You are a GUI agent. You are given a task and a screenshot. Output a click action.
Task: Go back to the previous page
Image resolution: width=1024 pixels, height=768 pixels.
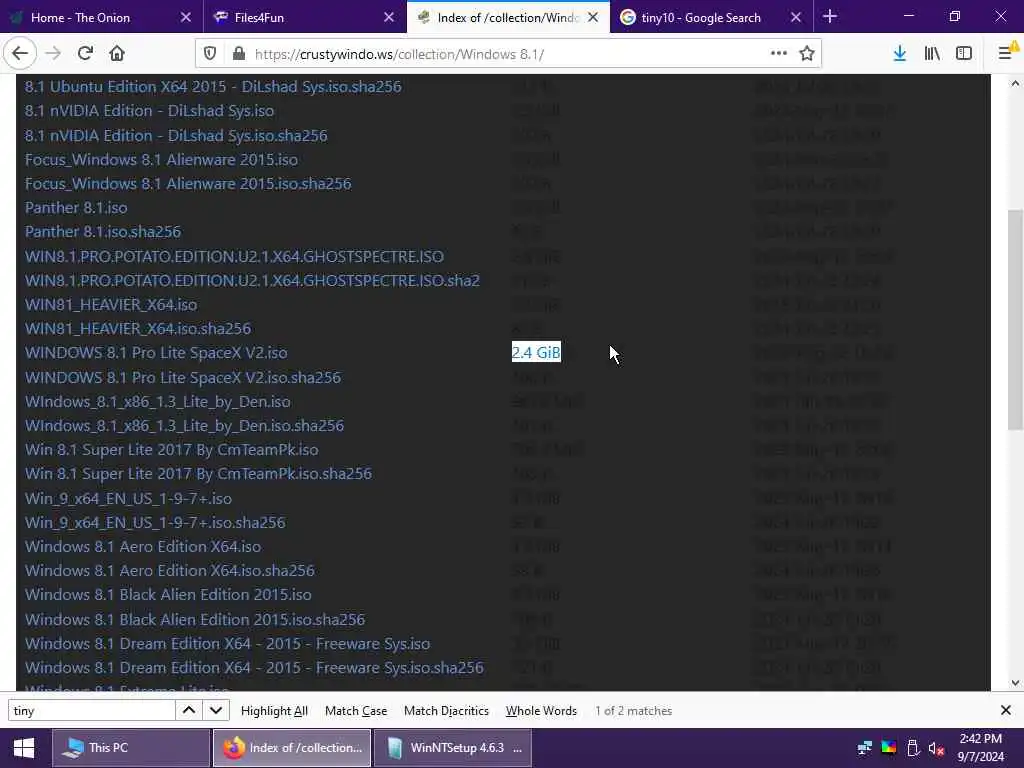[20, 54]
